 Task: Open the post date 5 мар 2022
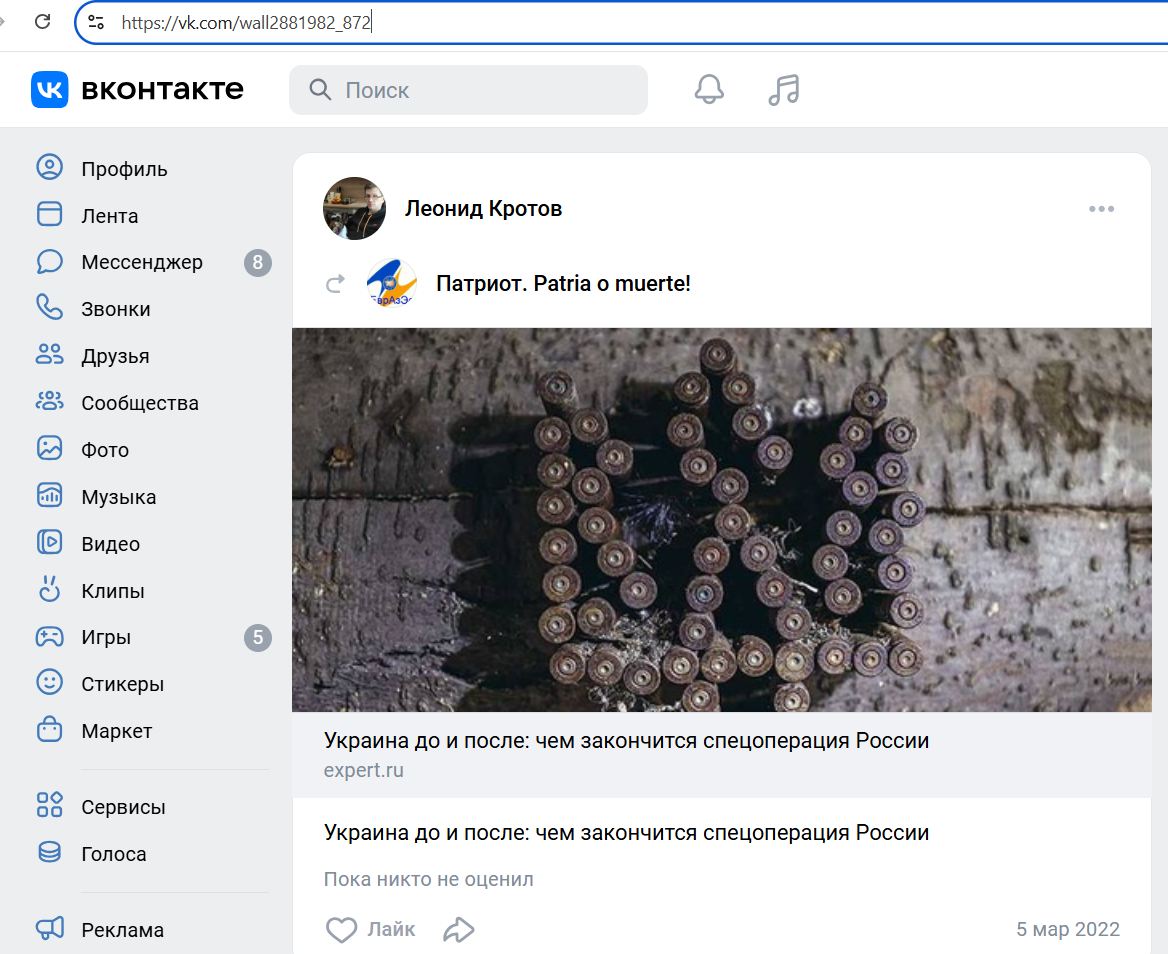[x=1068, y=929]
